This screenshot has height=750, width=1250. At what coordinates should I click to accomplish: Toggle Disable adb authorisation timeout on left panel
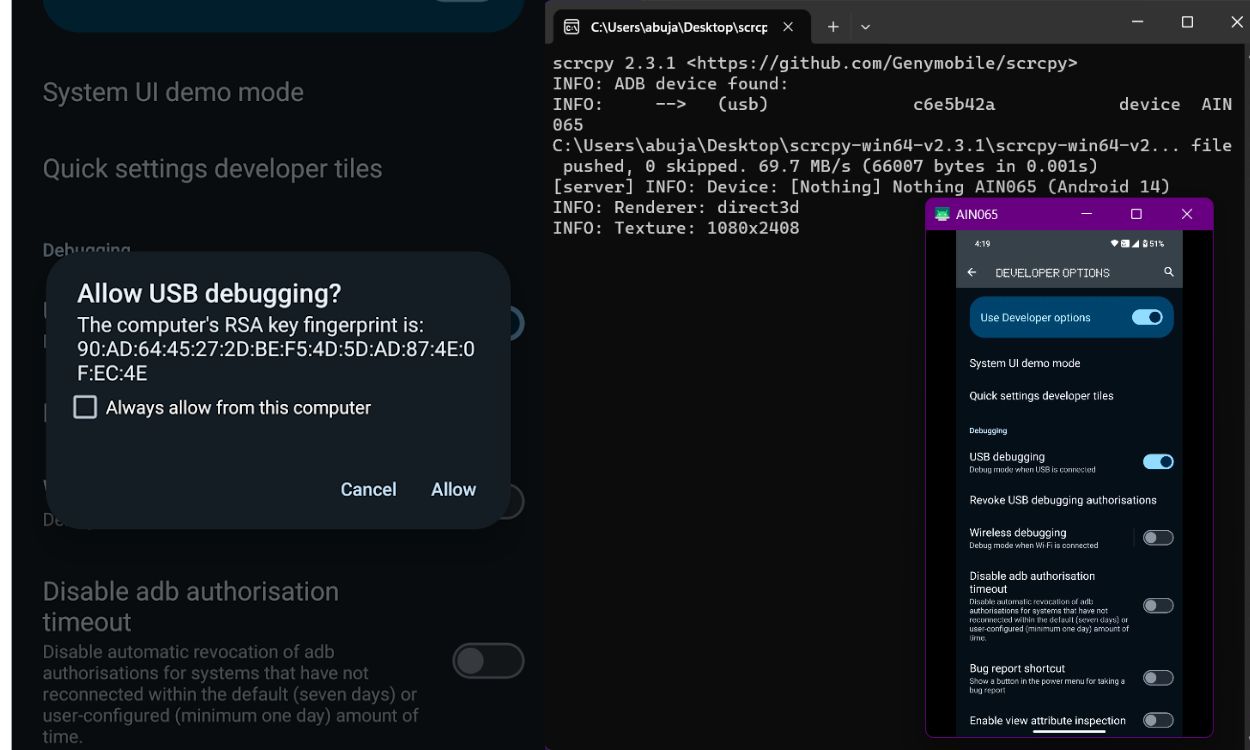pyautogui.click(x=487, y=661)
